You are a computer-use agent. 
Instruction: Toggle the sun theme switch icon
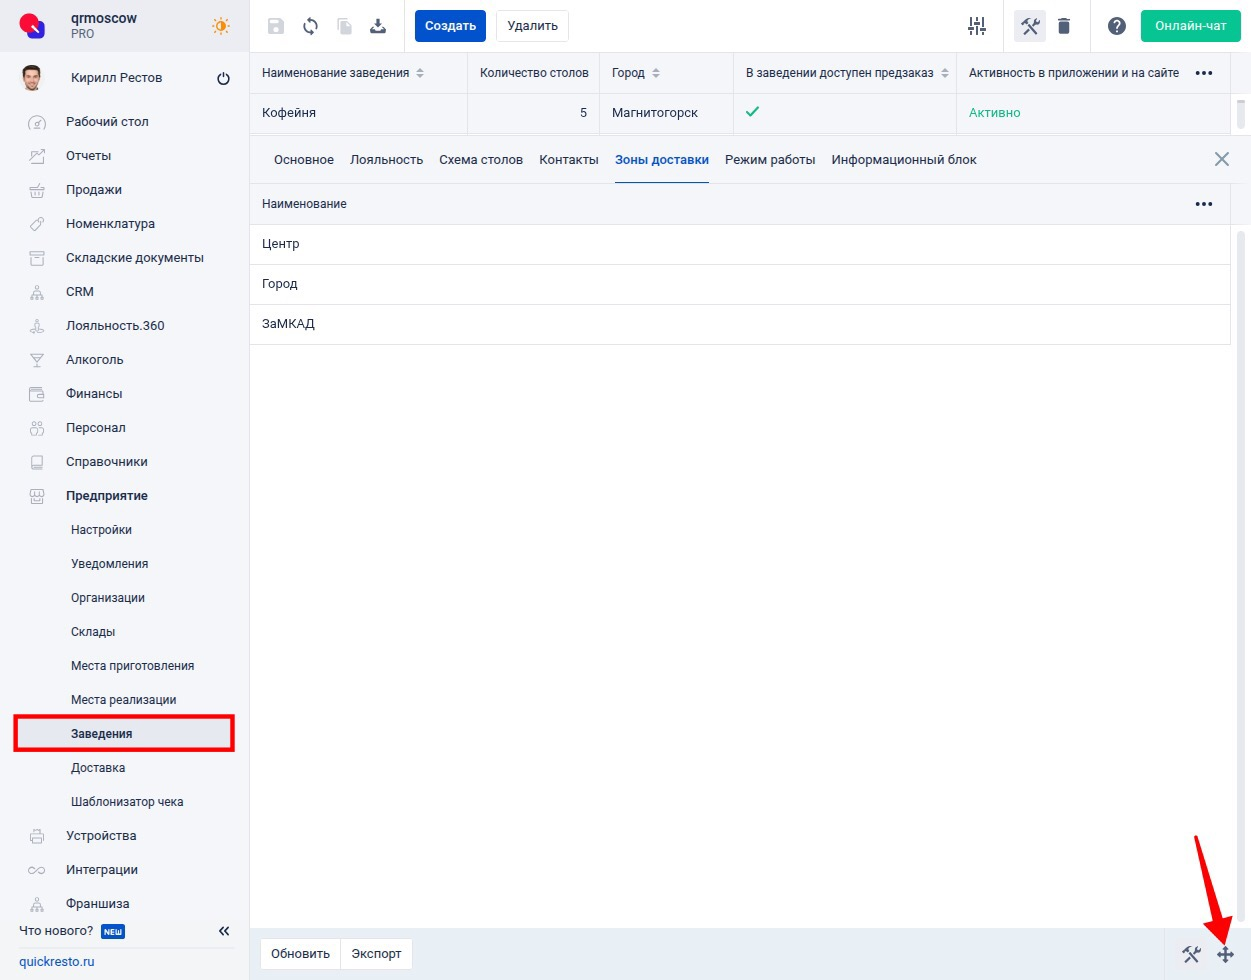point(221,26)
